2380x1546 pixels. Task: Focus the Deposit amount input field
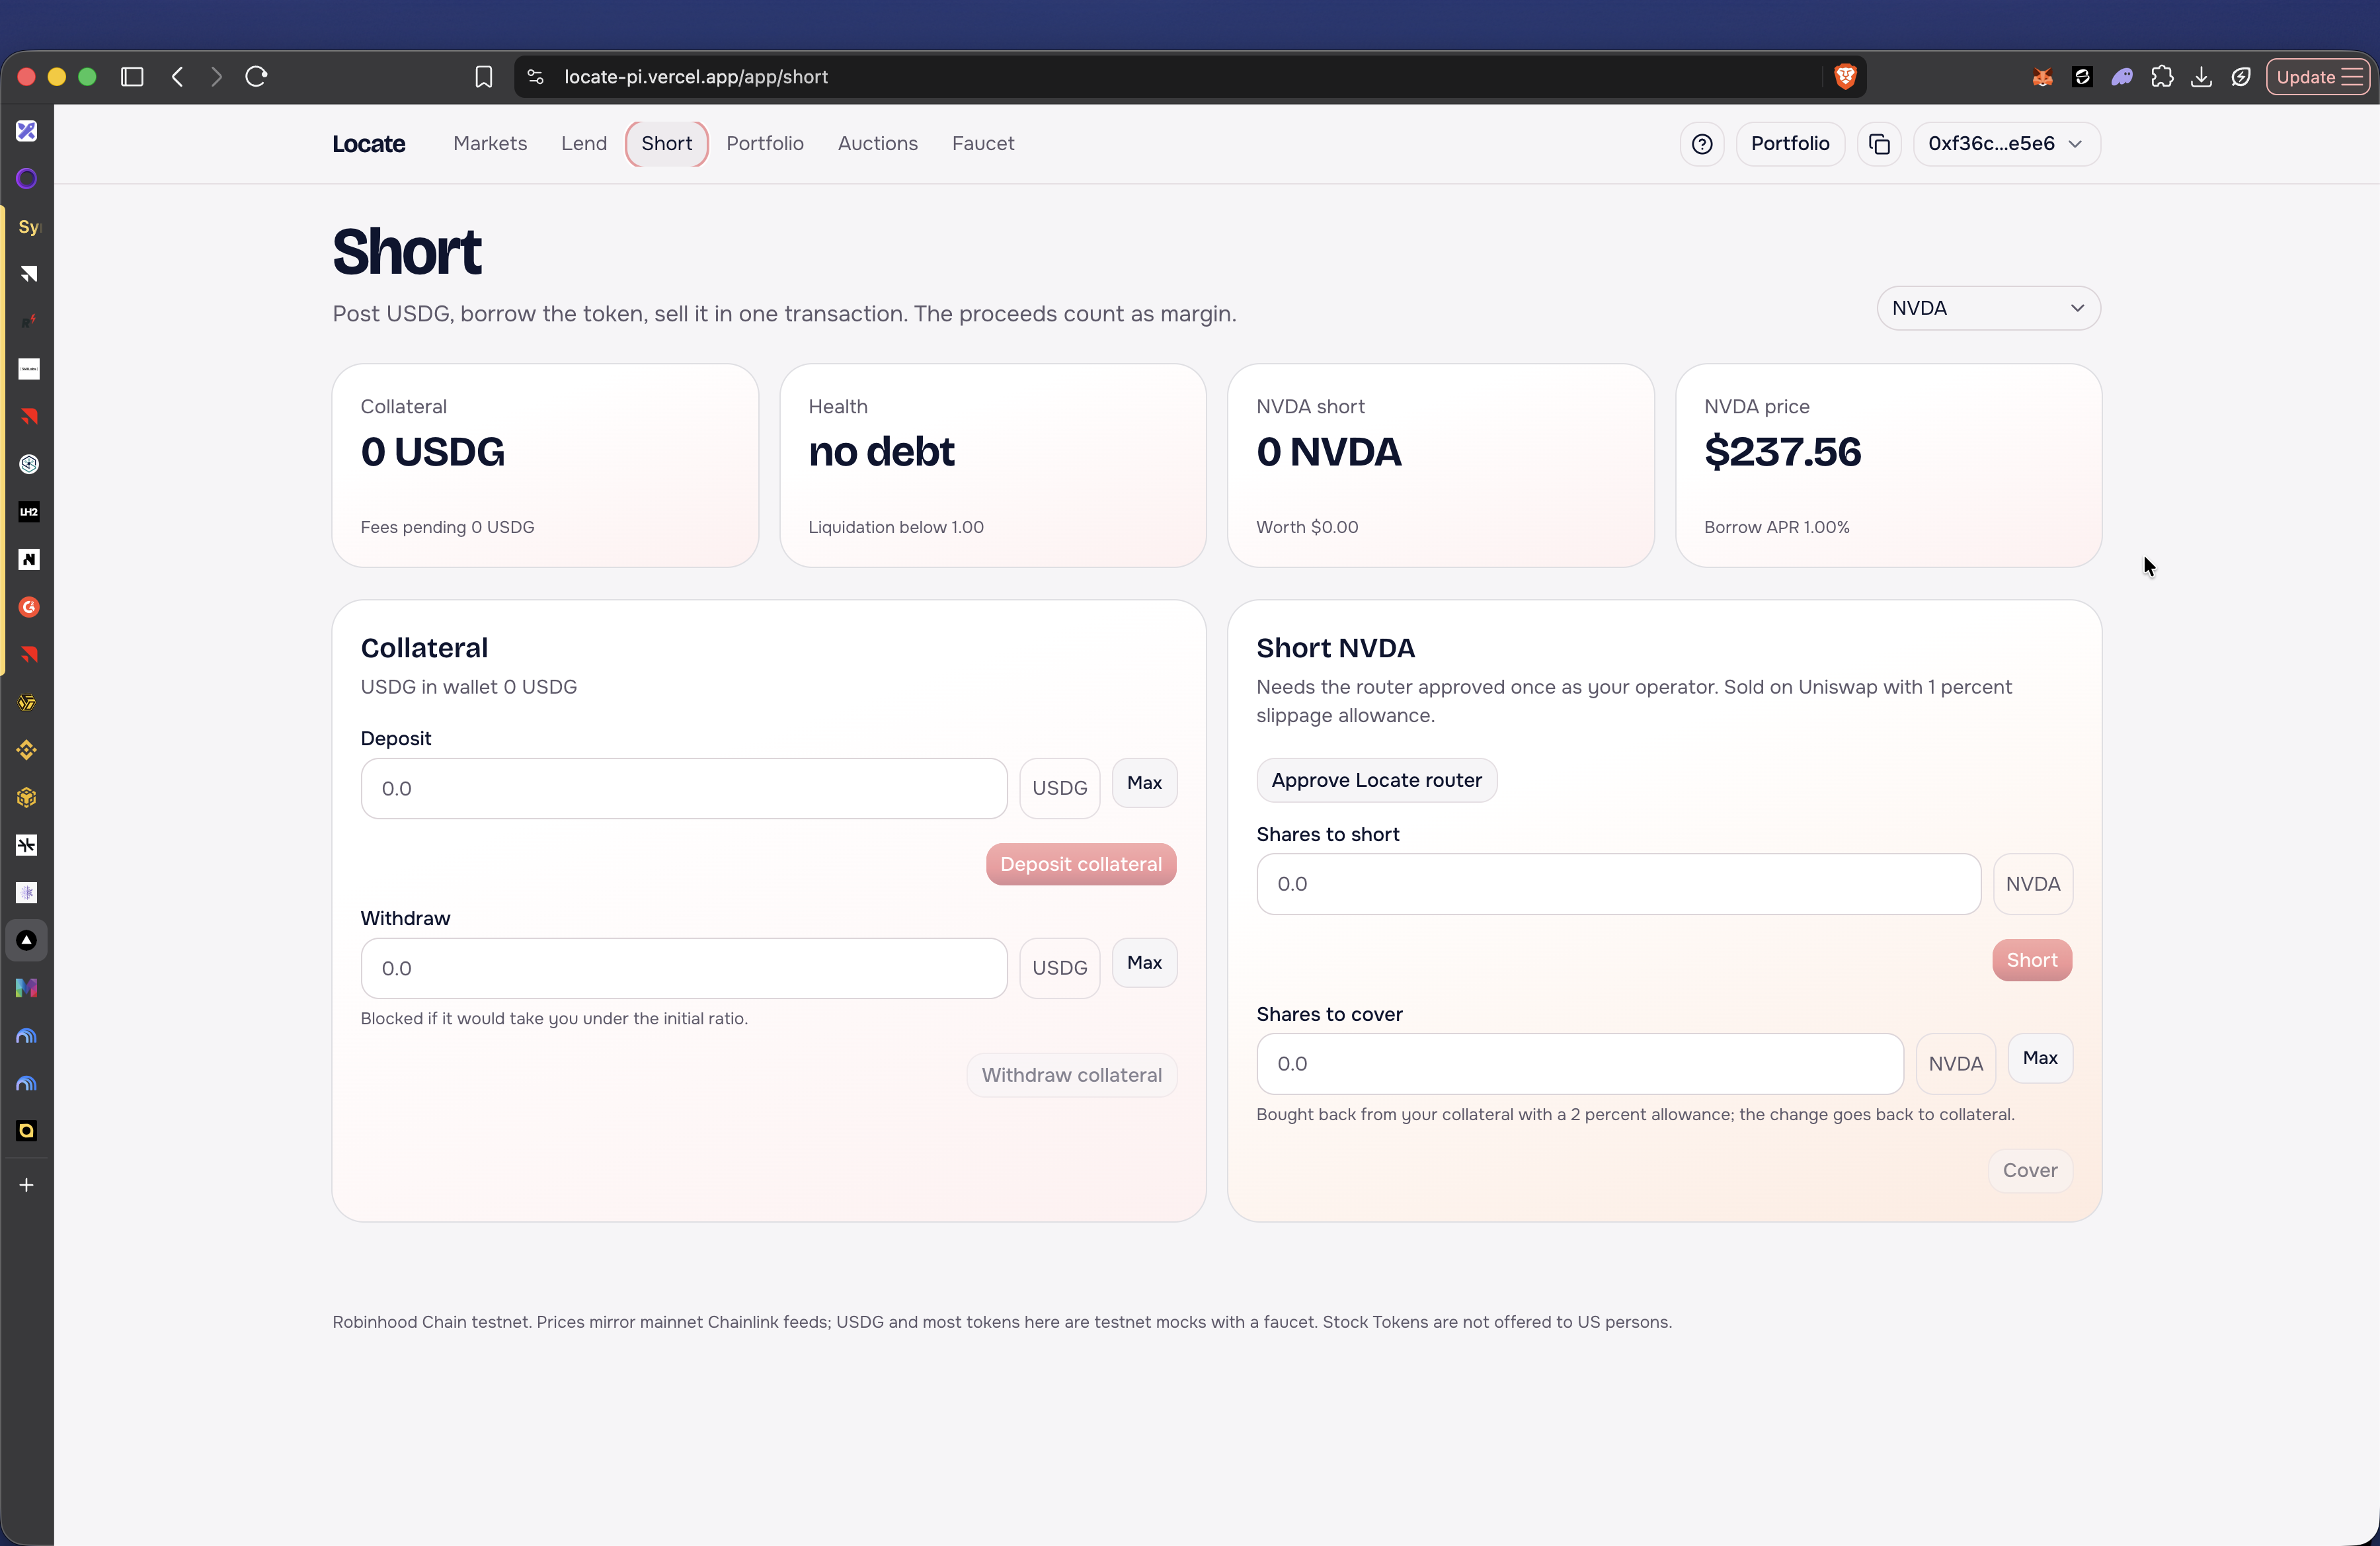684,788
